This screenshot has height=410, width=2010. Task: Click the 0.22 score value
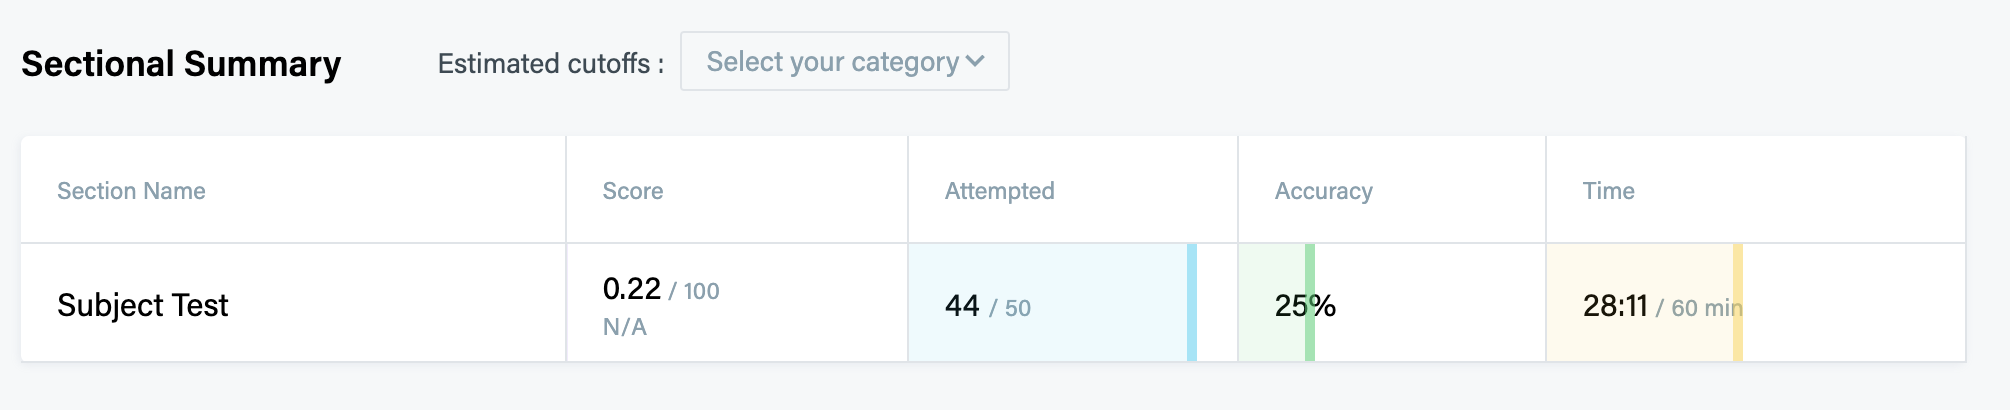[631, 289]
